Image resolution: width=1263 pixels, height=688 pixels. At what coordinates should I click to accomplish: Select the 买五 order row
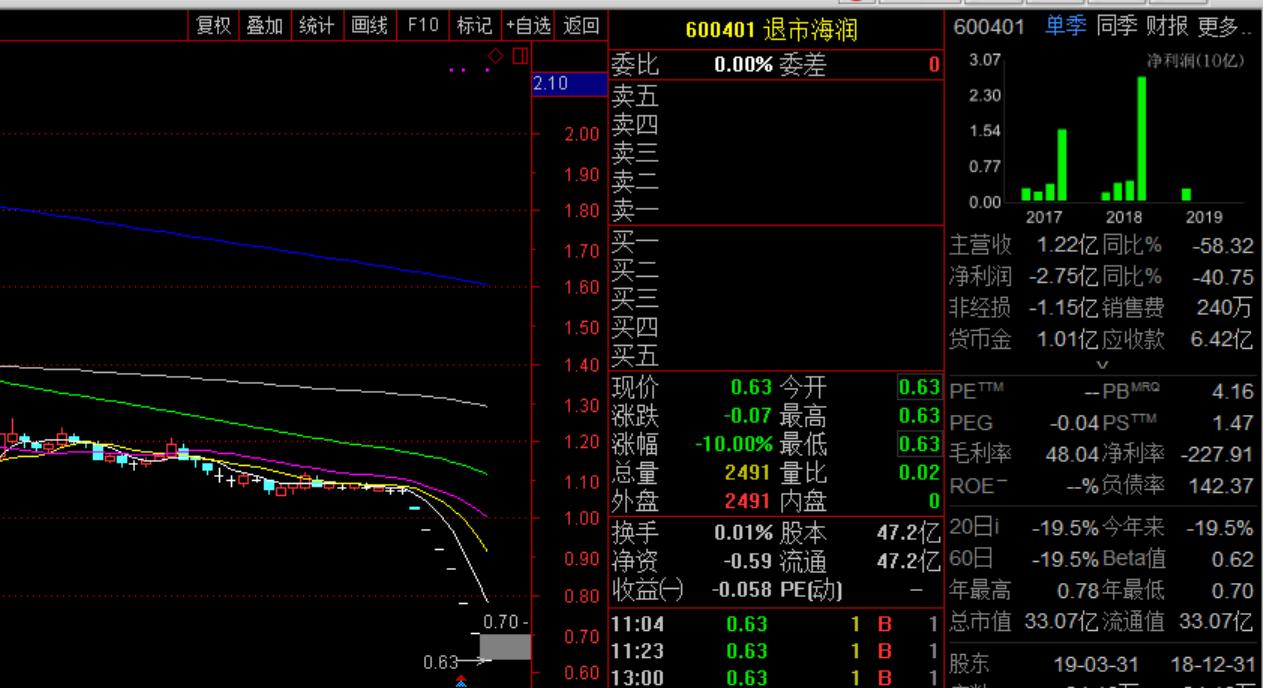click(776, 355)
